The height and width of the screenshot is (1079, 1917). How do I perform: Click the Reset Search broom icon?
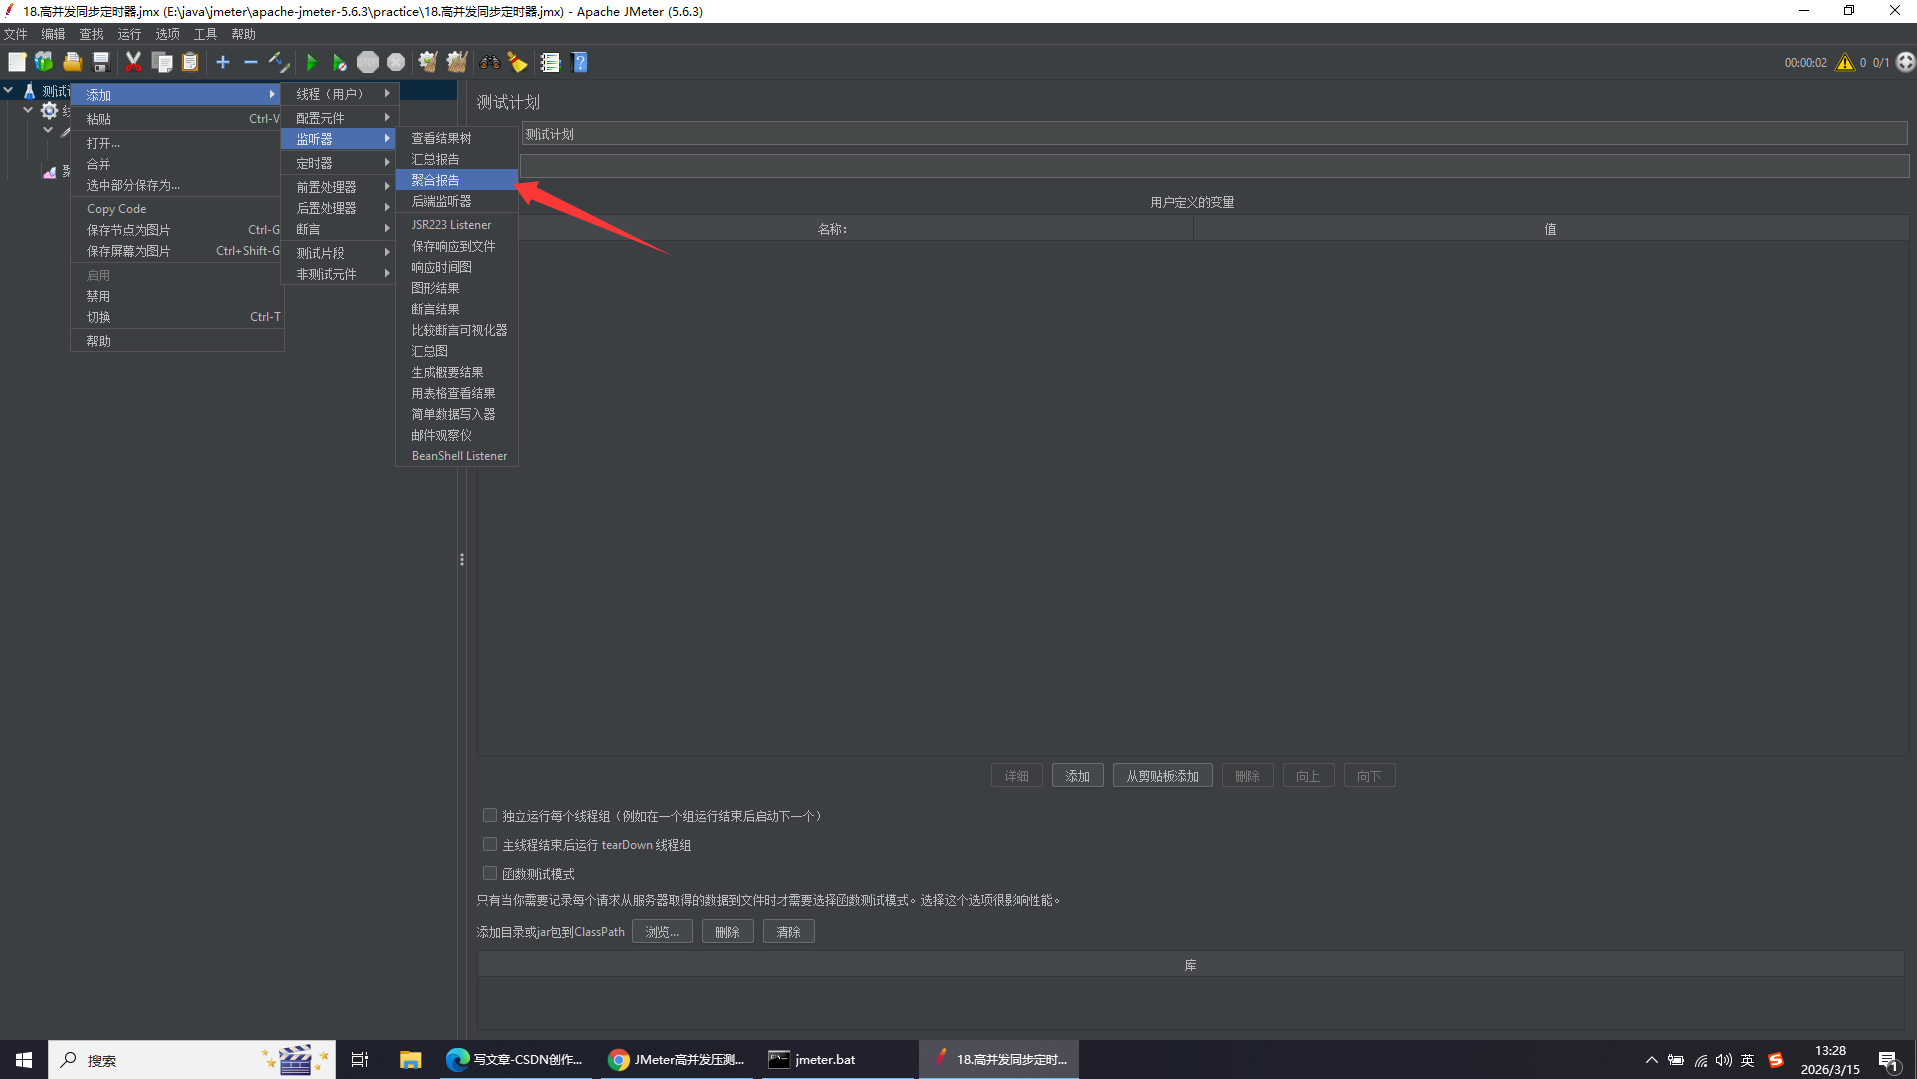click(x=517, y=62)
